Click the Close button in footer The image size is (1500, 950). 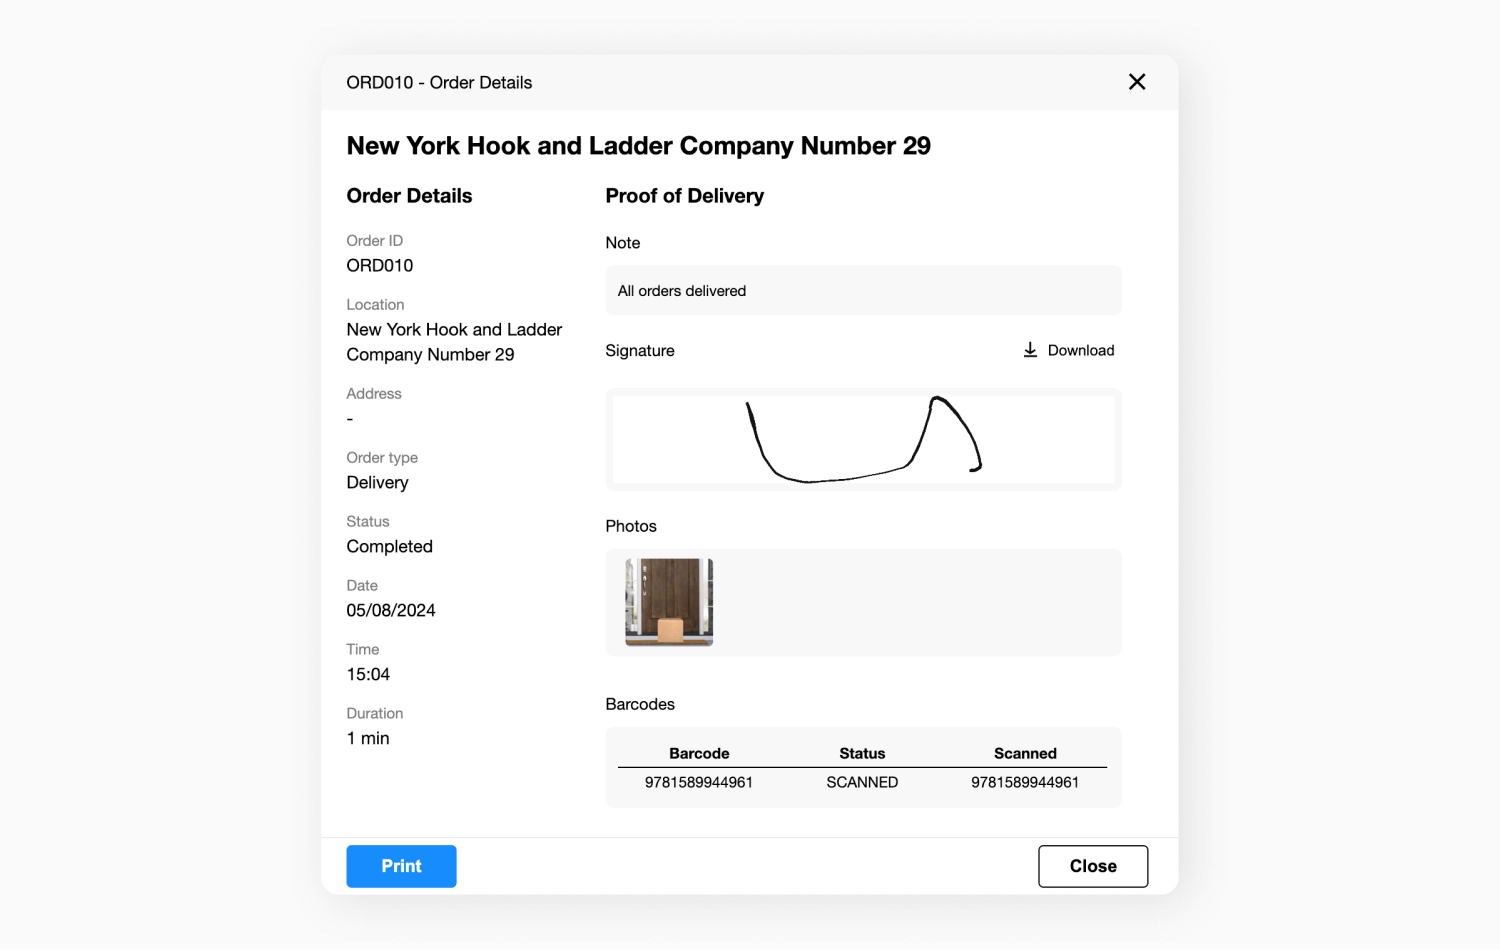(x=1092, y=866)
